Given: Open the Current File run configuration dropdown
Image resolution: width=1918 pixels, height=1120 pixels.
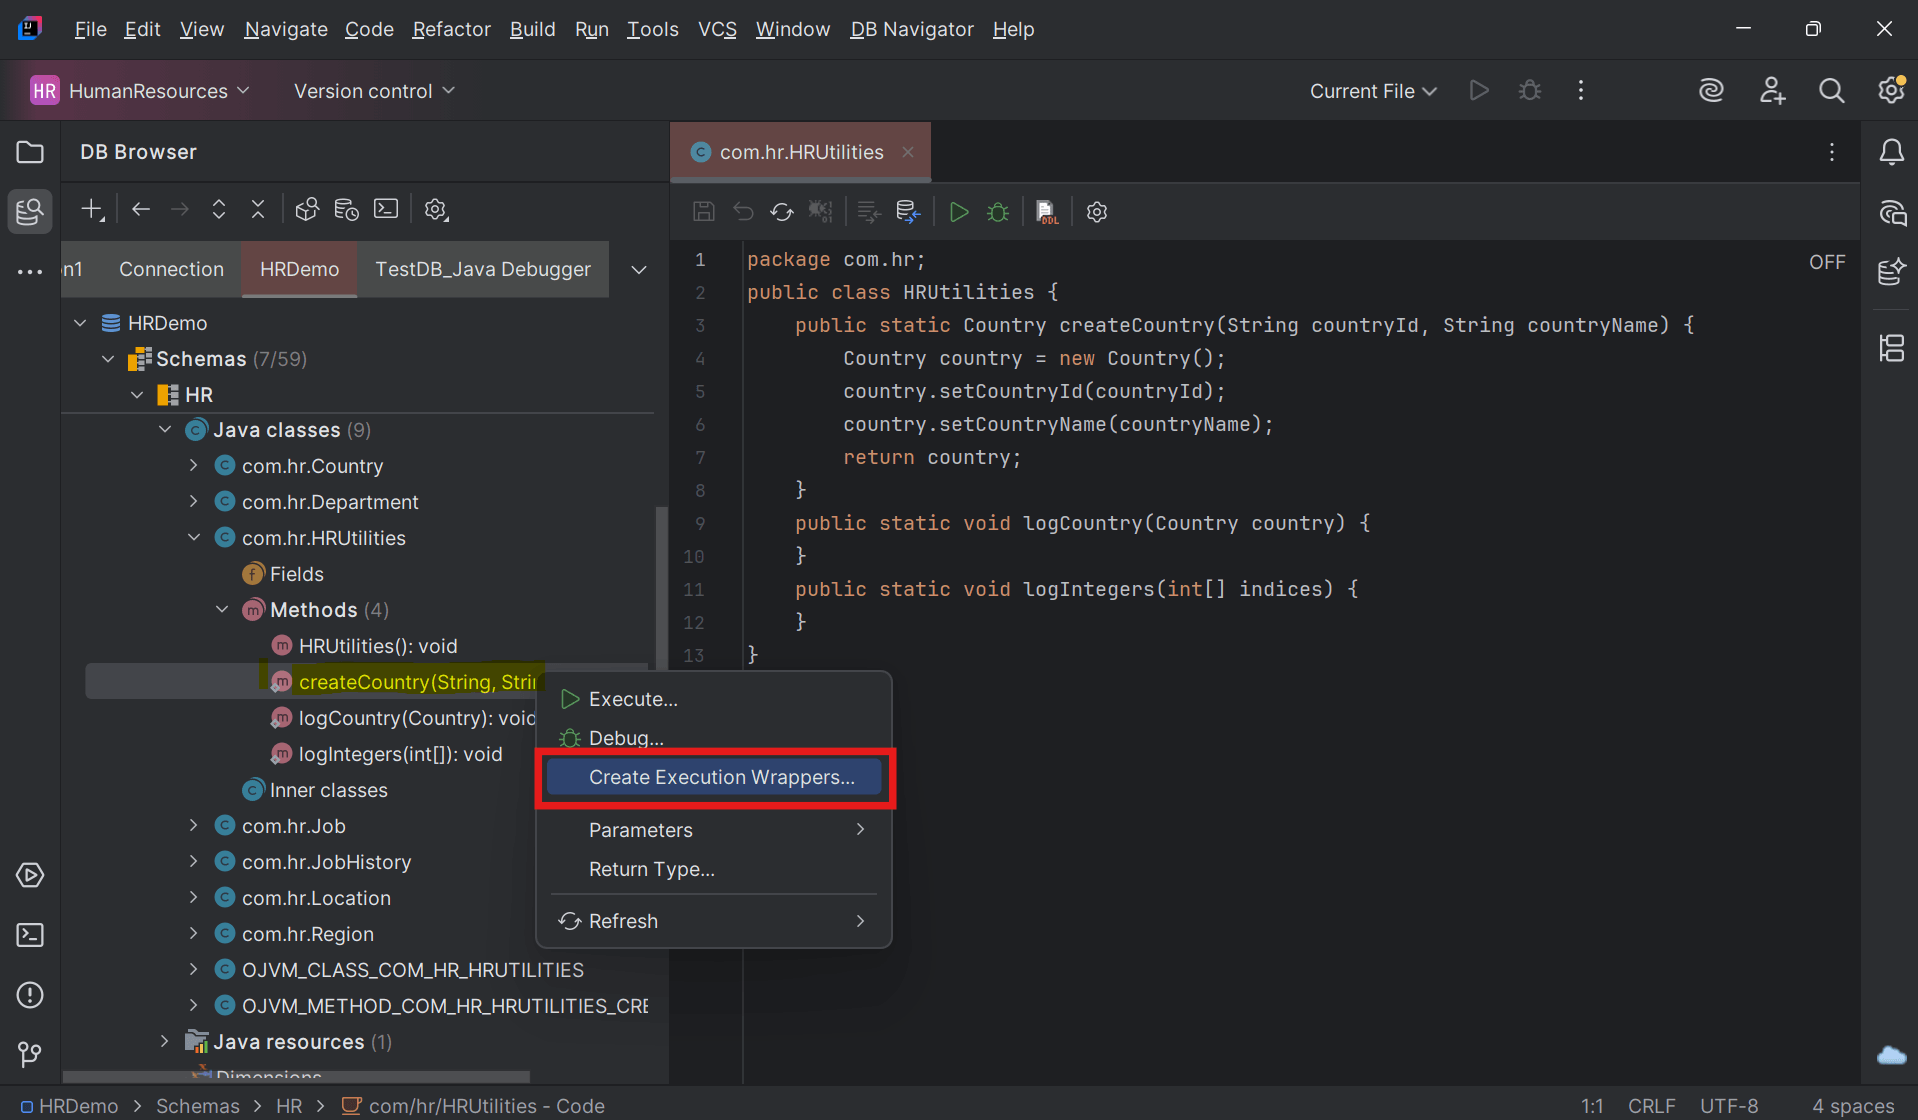Looking at the screenshot, I should pos(1371,90).
